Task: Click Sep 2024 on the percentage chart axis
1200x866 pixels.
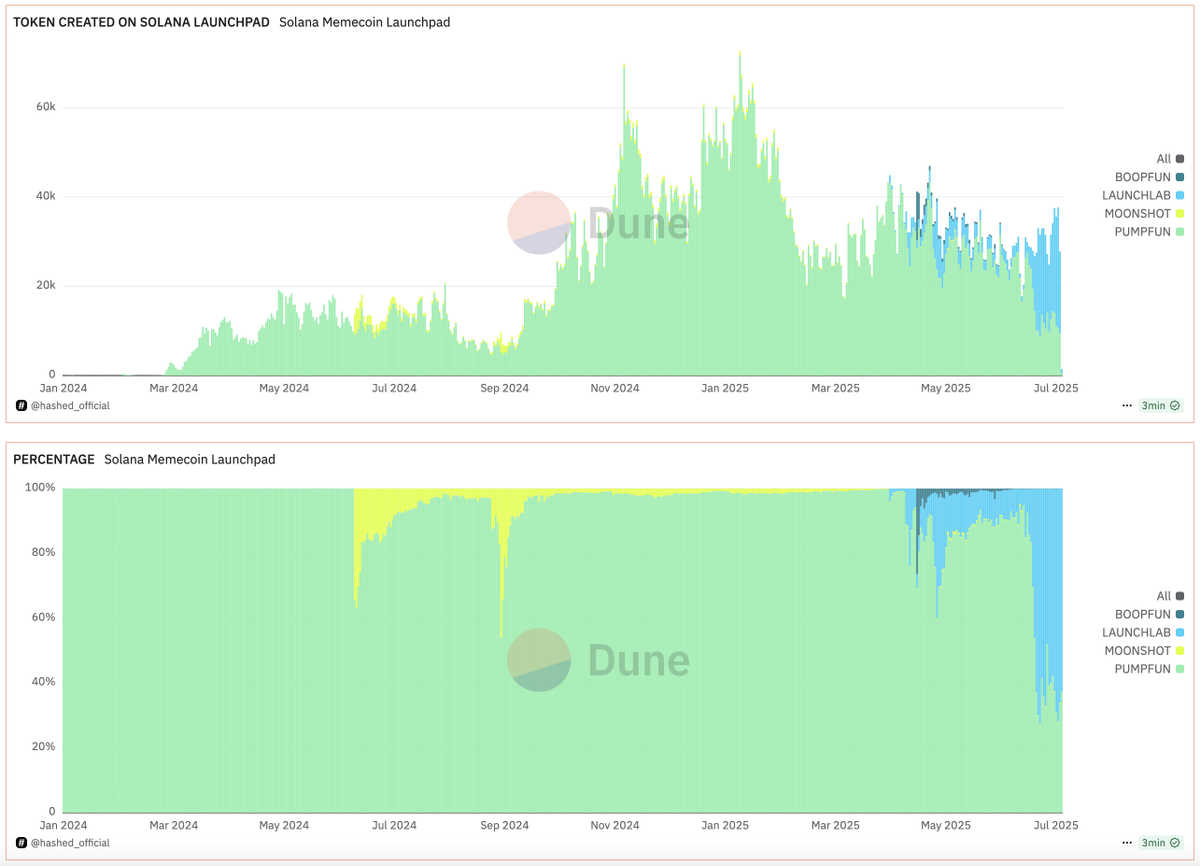Action: tap(504, 825)
